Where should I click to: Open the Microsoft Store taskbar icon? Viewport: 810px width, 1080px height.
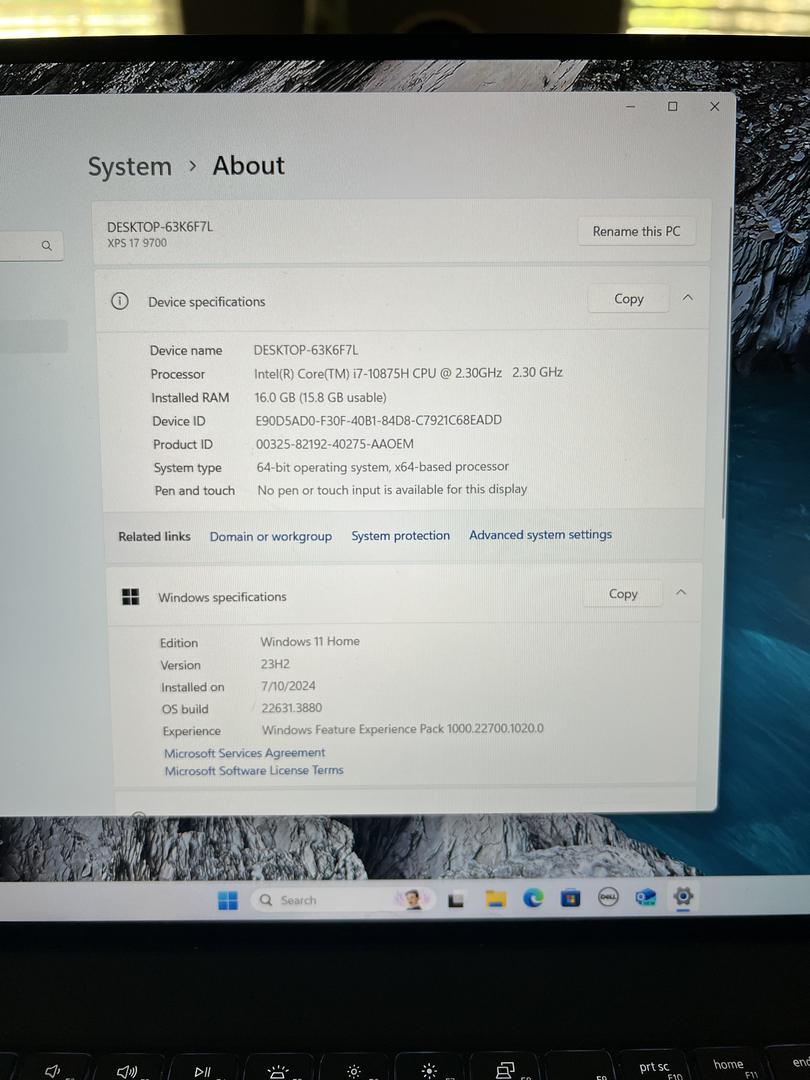pyautogui.click(x=570, y=898)
